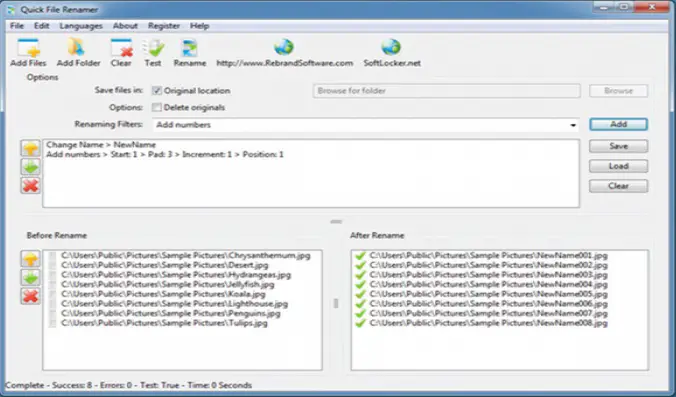Select Desert.jpg in Before Rename list
676x397 pixels.
165,265
